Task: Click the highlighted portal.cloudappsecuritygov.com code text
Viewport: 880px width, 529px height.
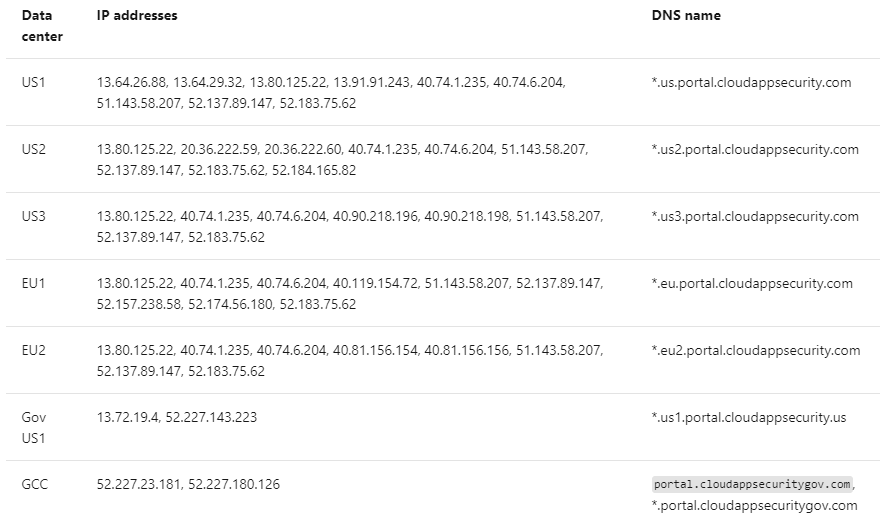Action: coord(751,485)
